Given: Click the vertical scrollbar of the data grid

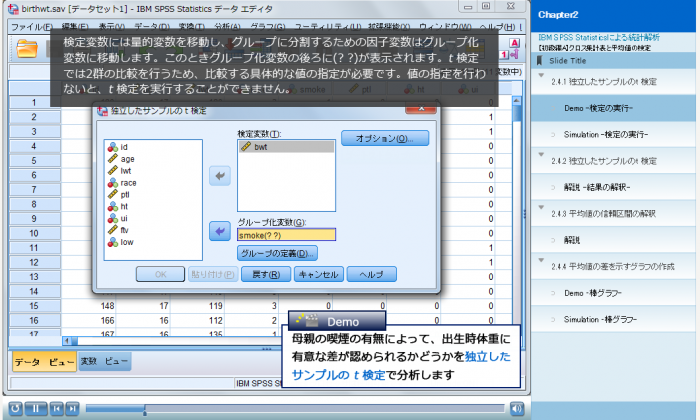Looking at the screenshot, I should [517, 214].
